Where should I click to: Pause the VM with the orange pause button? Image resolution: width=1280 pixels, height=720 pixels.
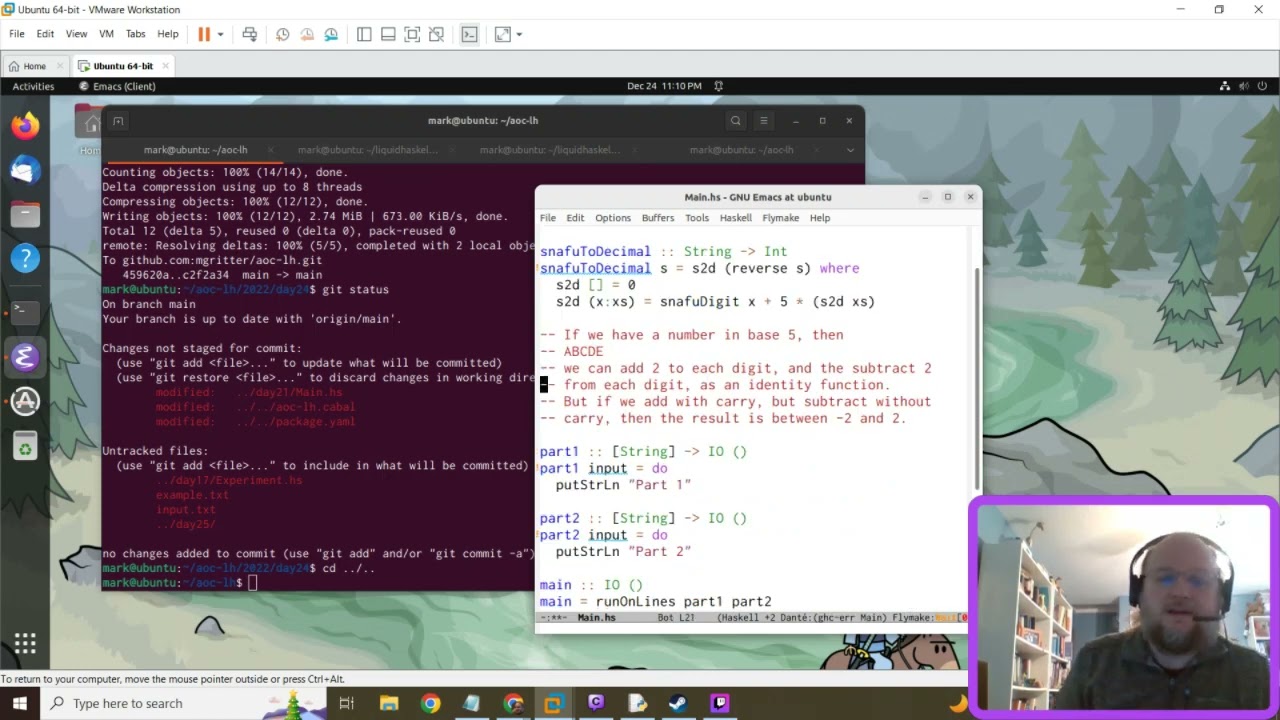(204, 34)
